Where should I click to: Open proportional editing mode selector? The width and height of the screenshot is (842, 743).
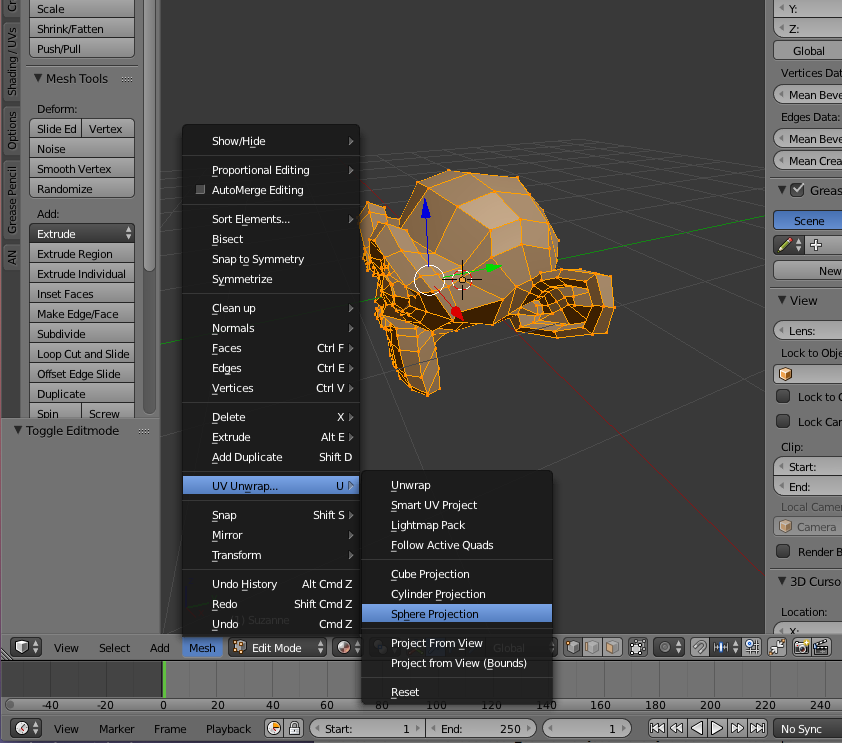[x=670, y=647]
